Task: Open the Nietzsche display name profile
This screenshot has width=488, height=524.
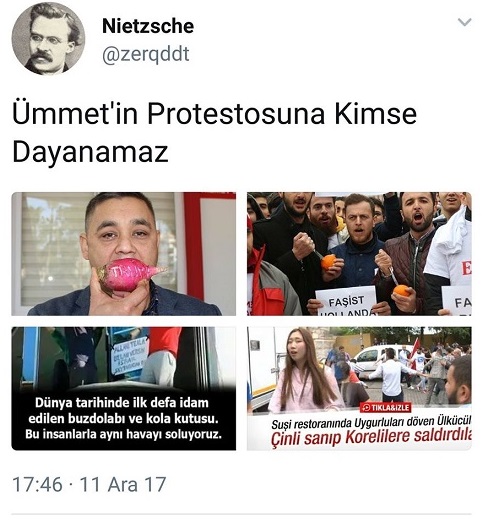Action: (148, 26)
